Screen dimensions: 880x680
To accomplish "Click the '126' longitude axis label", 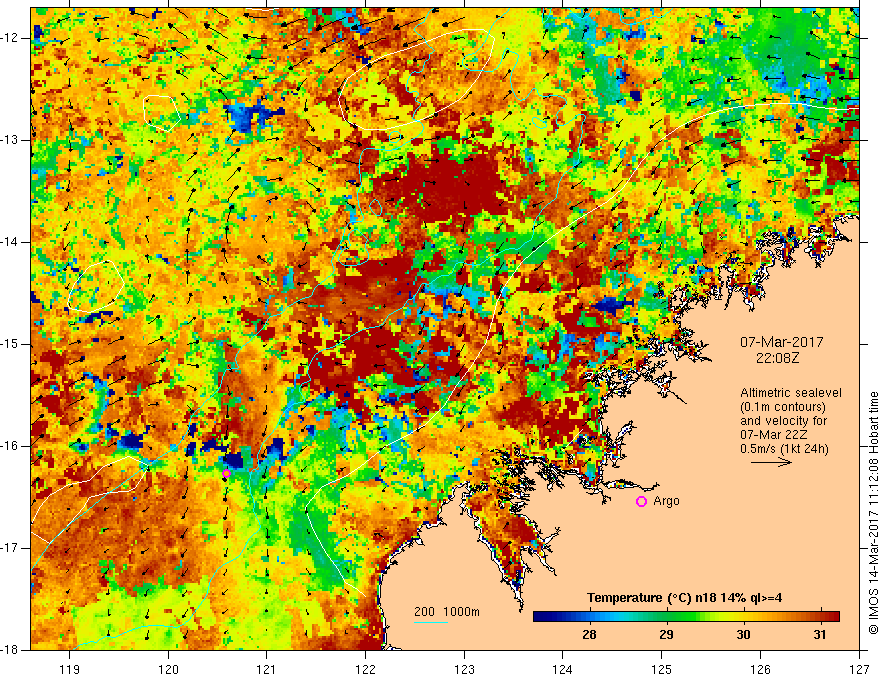I will click(760, 669).
